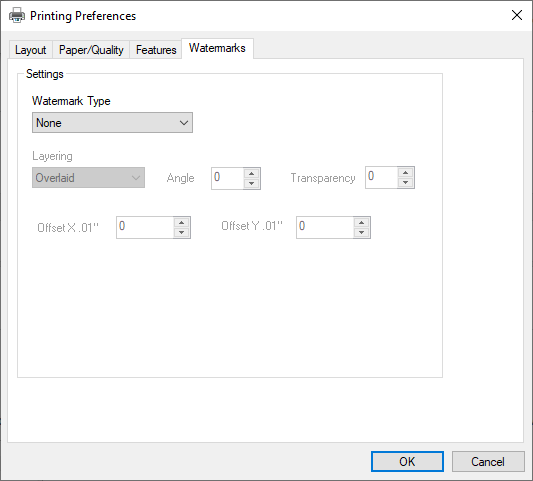Increase the Angle value with up arrow
The width and height of the screenshot is (533, 481).
pyautogui.click(x=252, y=173)
